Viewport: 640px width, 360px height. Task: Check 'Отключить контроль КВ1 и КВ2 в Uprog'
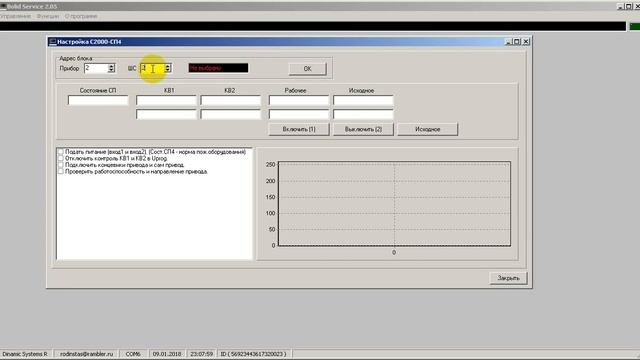click(x=61, y=158)
